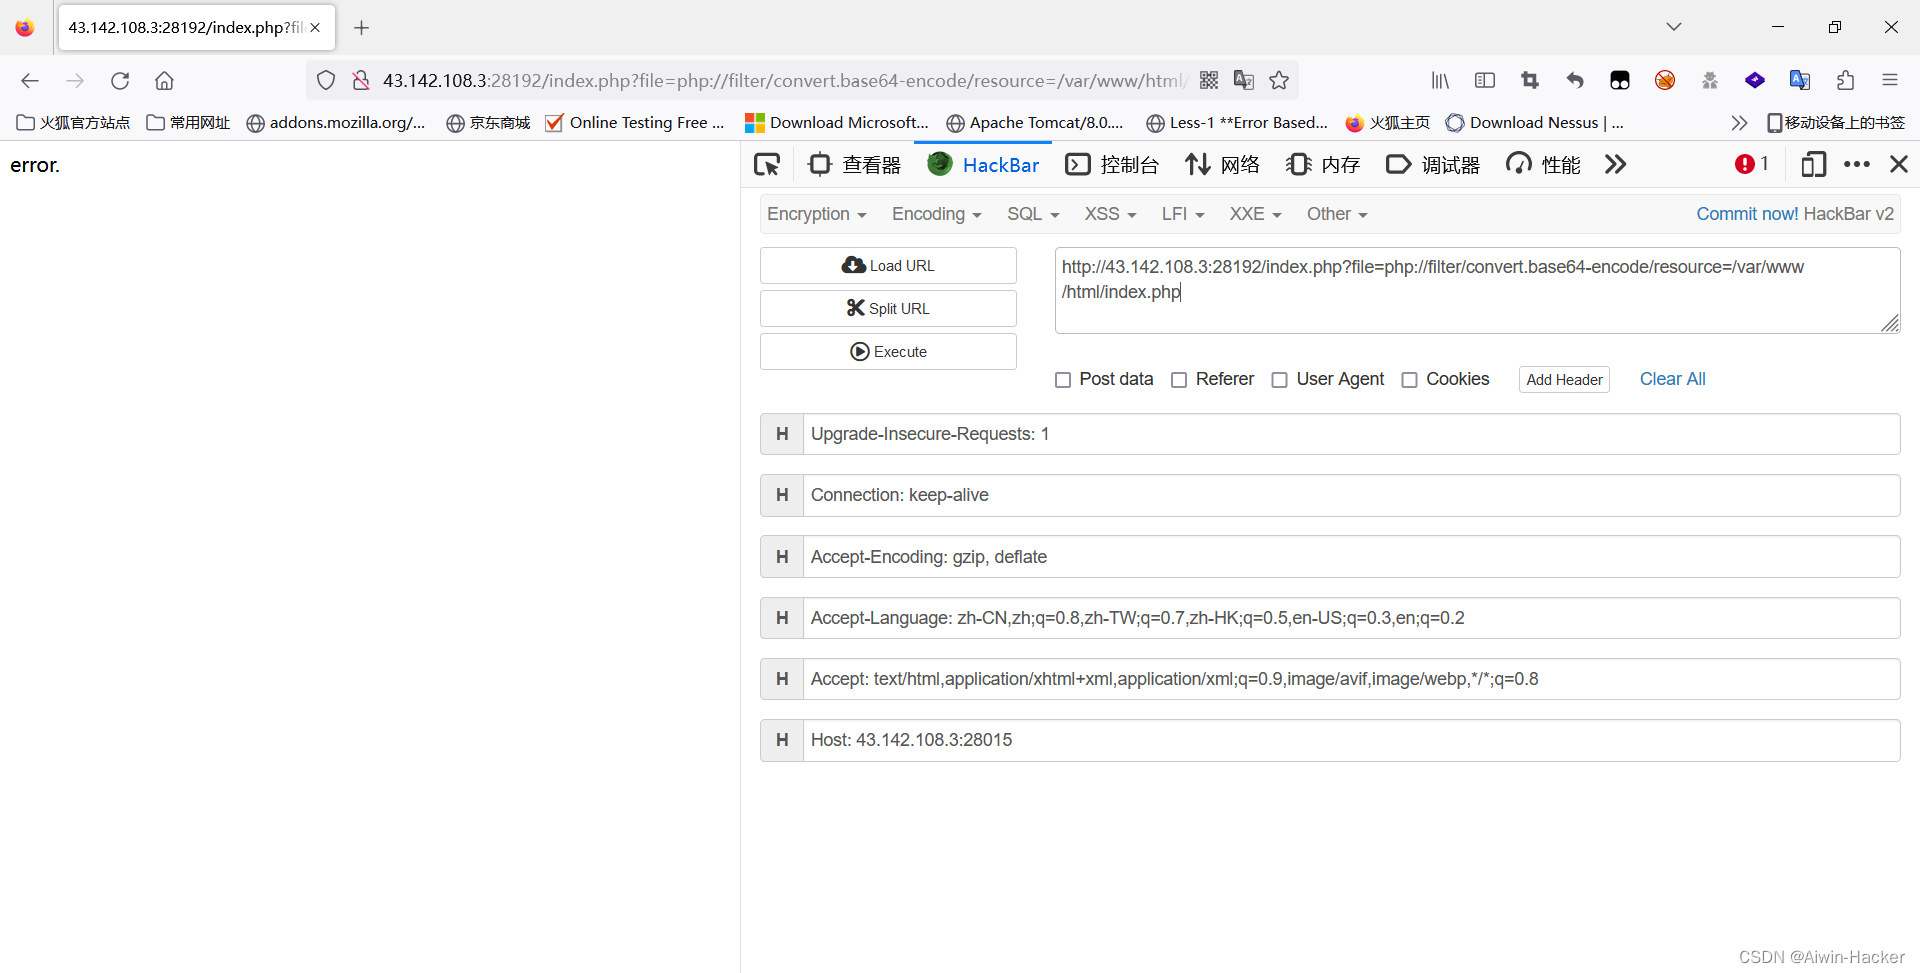This screenshot has width=1920, height=973.
Task: Click the Split URL button
Action: coord(888,309)
